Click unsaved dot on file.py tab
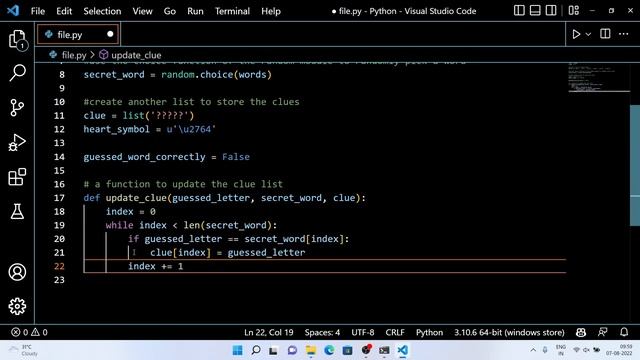Viewport: 640px width, 360px height. point(110,34)
